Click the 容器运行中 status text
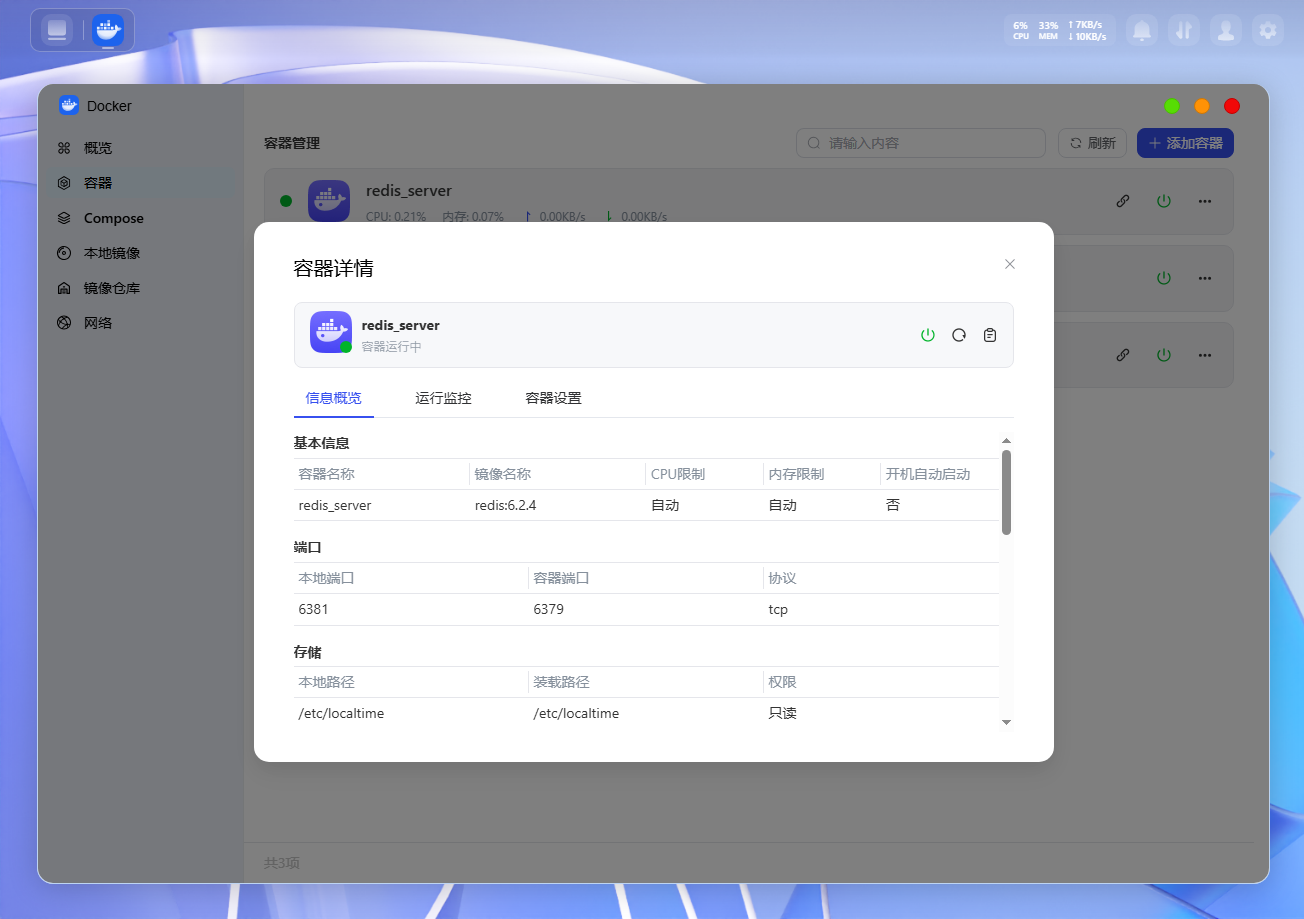1304x919 pixels. [x=391, y=347]
